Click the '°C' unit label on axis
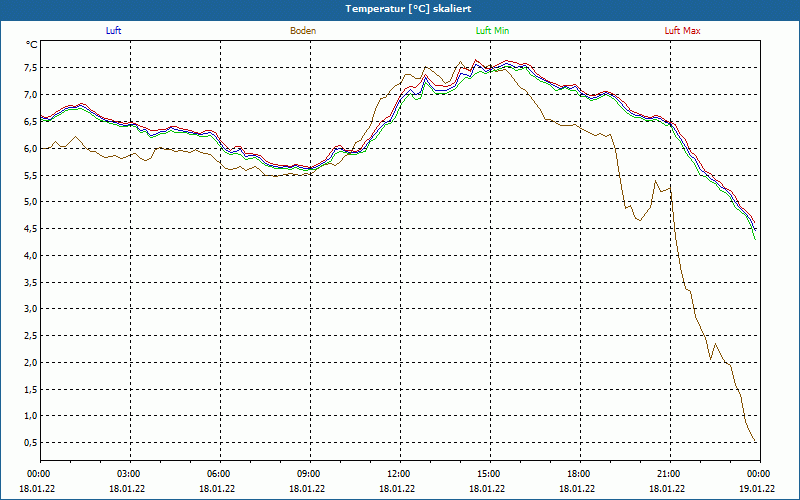 coord(32,45)
